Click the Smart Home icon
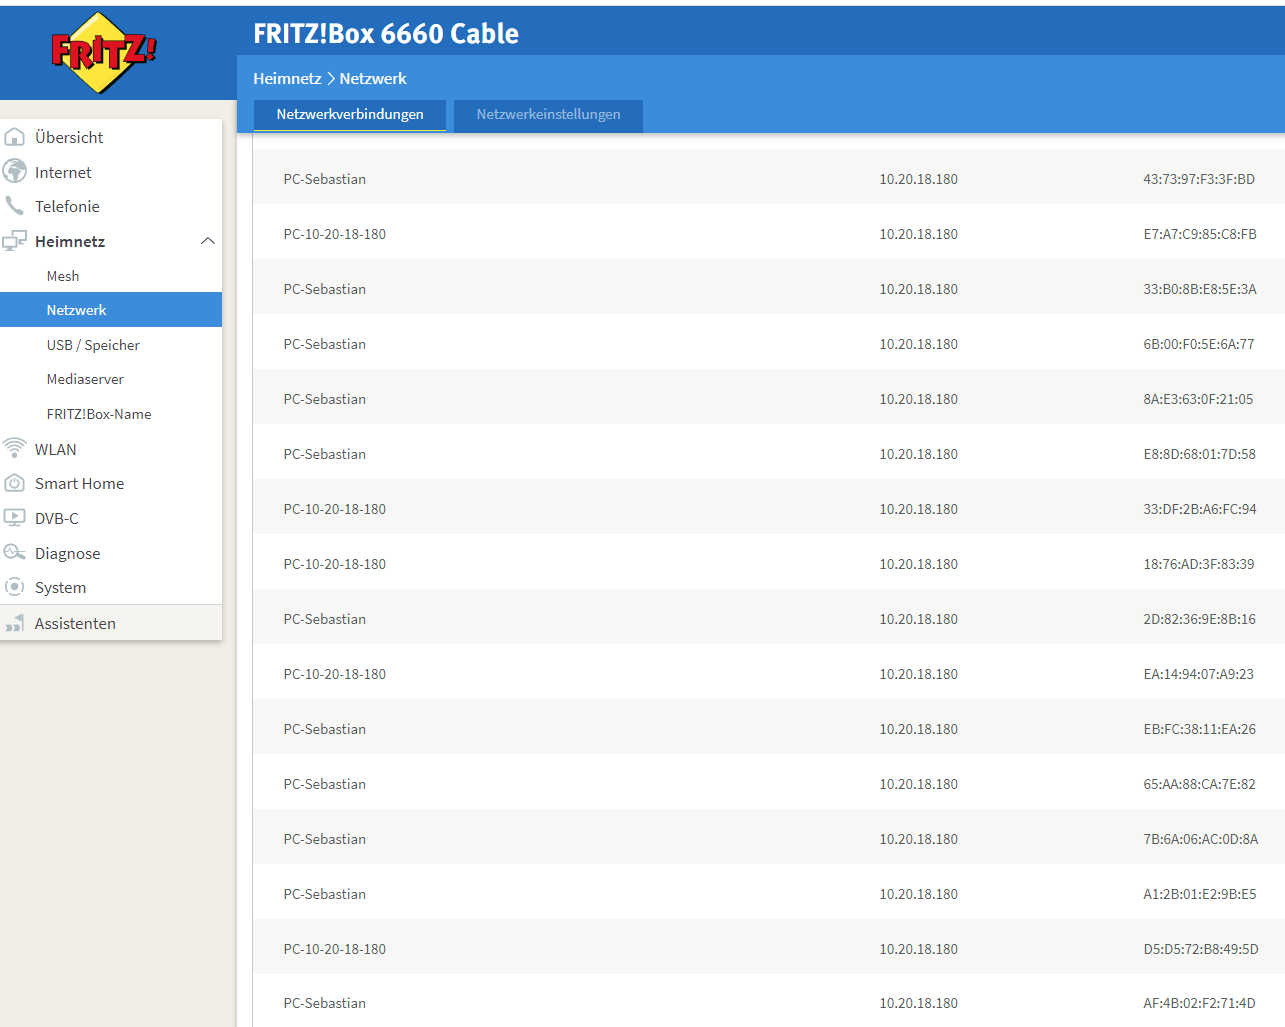The width and height of the screenshot is (1285, 1027). pyautogui.click(x=15, y=483)
